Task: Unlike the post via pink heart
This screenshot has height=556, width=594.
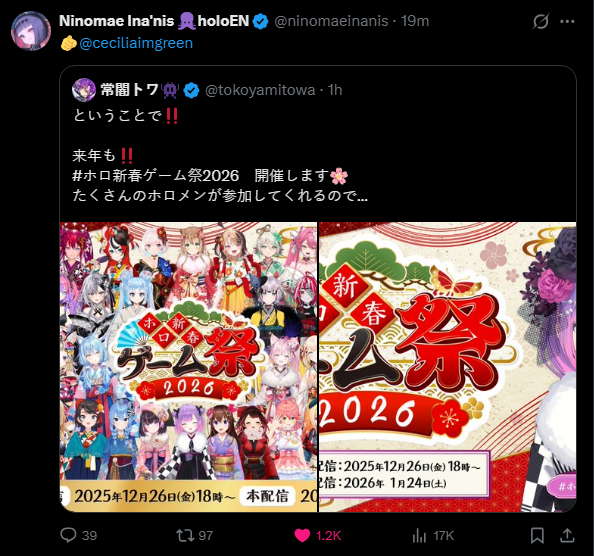Action: pos(302,536)
